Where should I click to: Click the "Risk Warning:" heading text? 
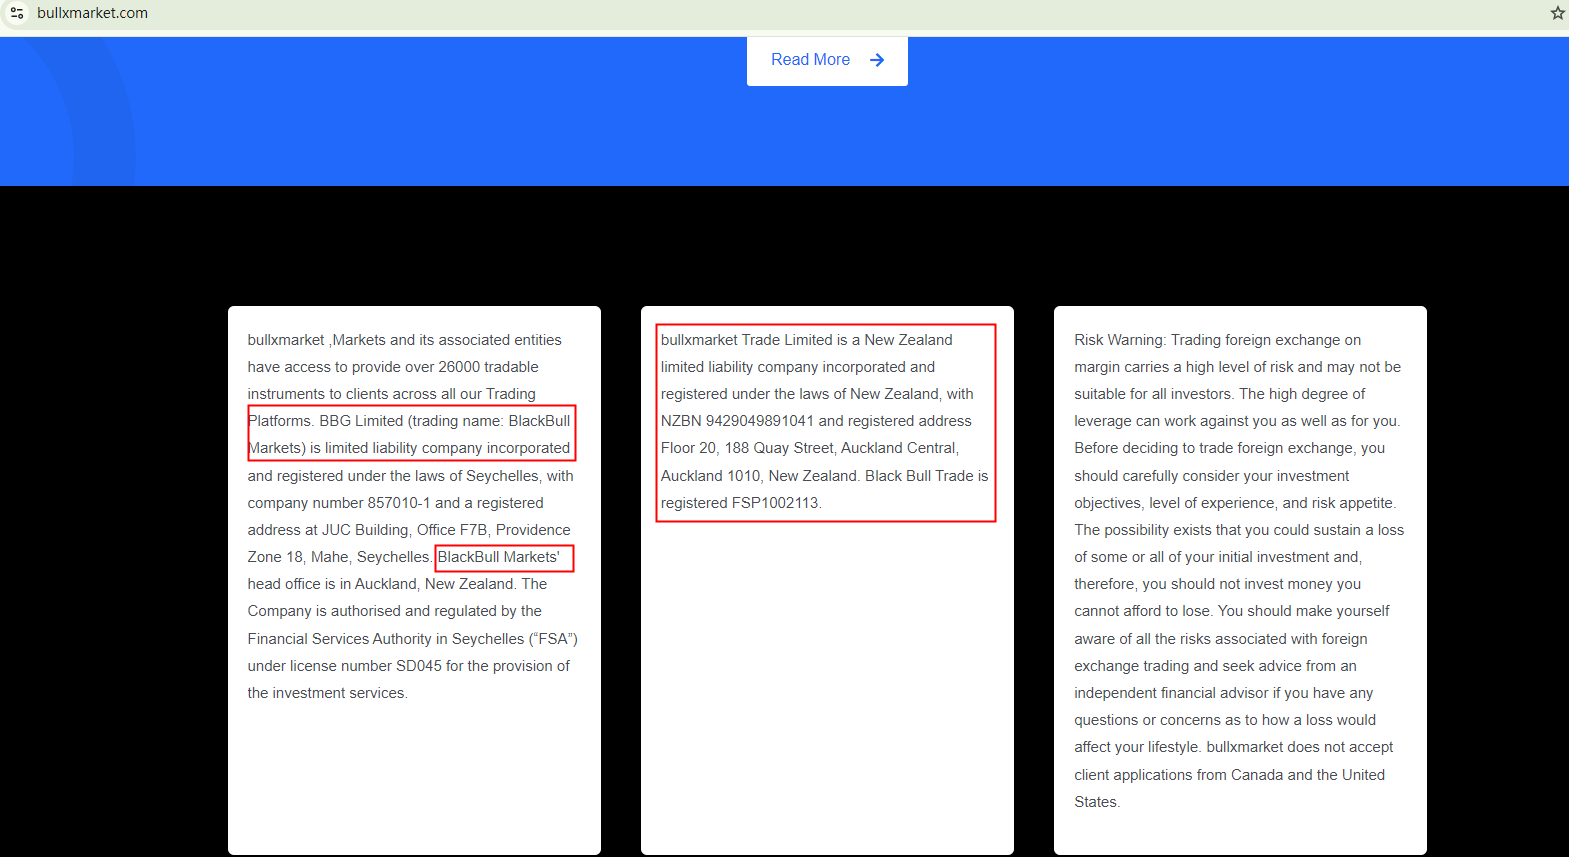pos(1120,340)
